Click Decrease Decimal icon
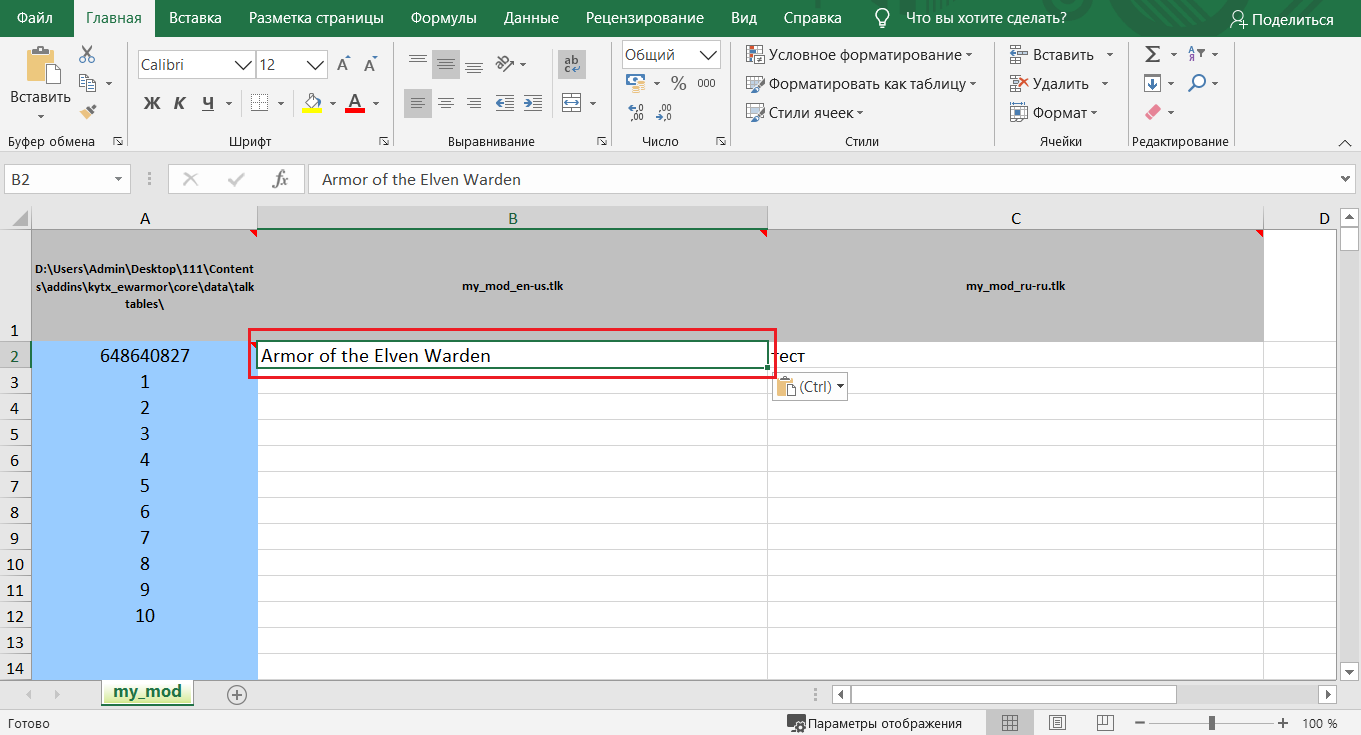 [664, 111]
